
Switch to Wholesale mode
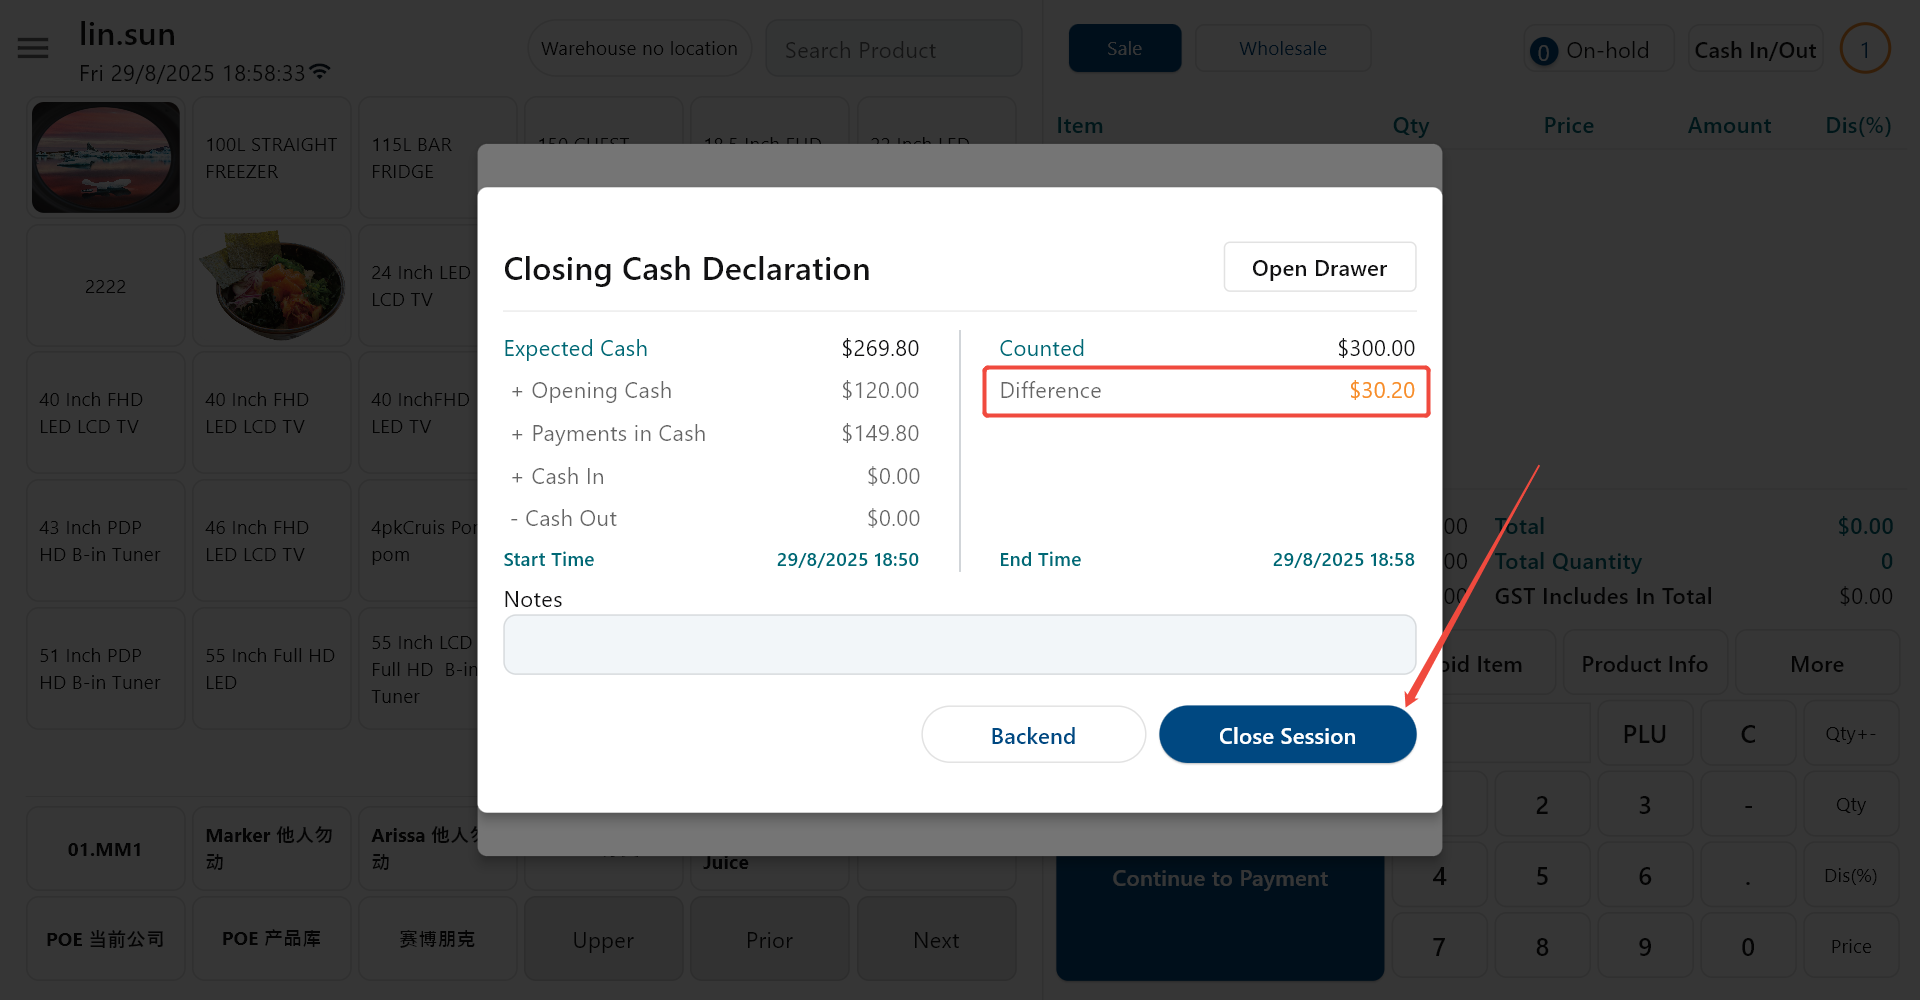(1283, 48)
